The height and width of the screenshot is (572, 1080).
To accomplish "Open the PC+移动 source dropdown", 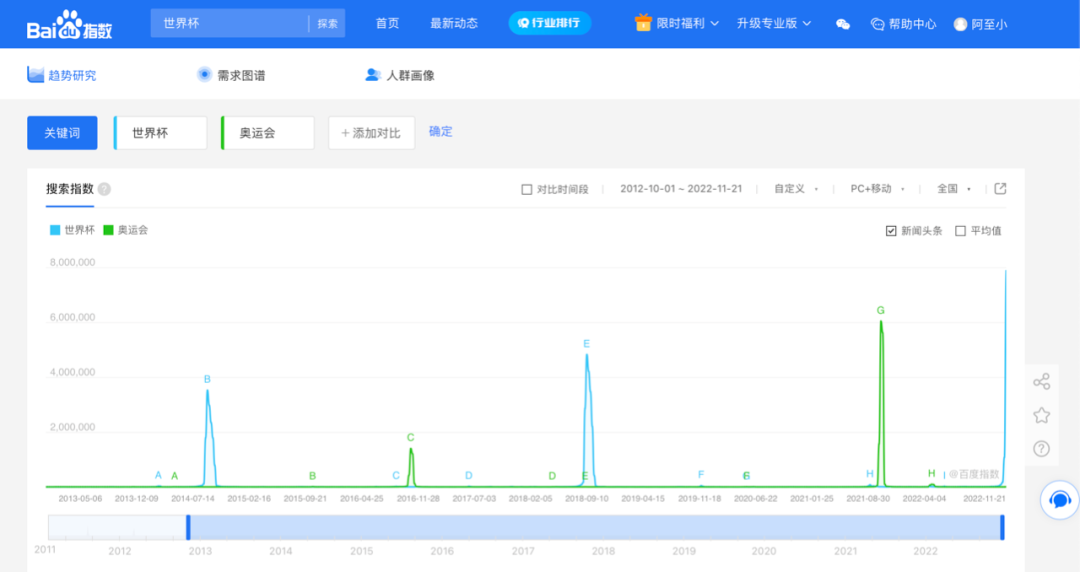I will [x=877, y=189].
